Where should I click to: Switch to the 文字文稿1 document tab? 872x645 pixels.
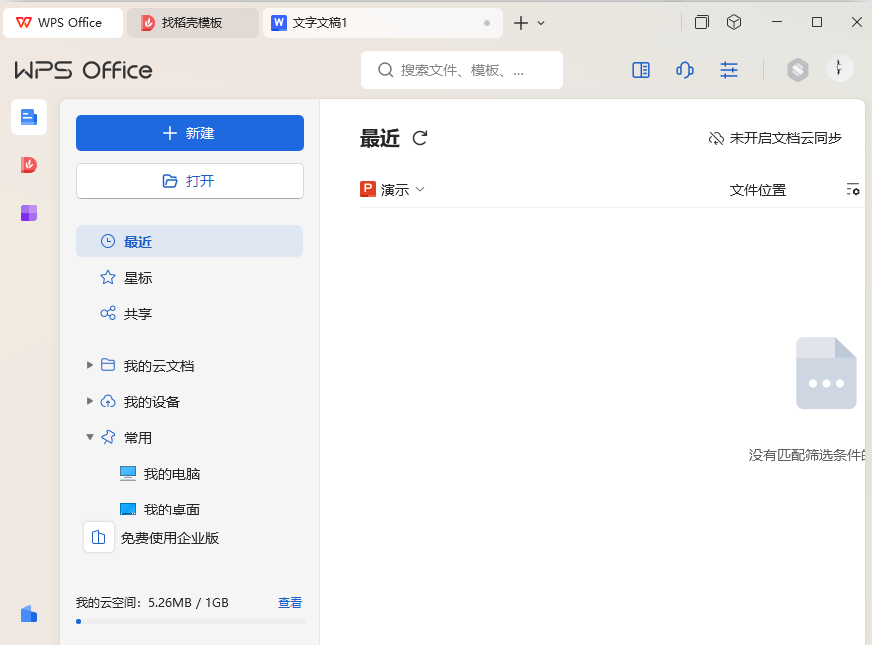tap(383, 23)
